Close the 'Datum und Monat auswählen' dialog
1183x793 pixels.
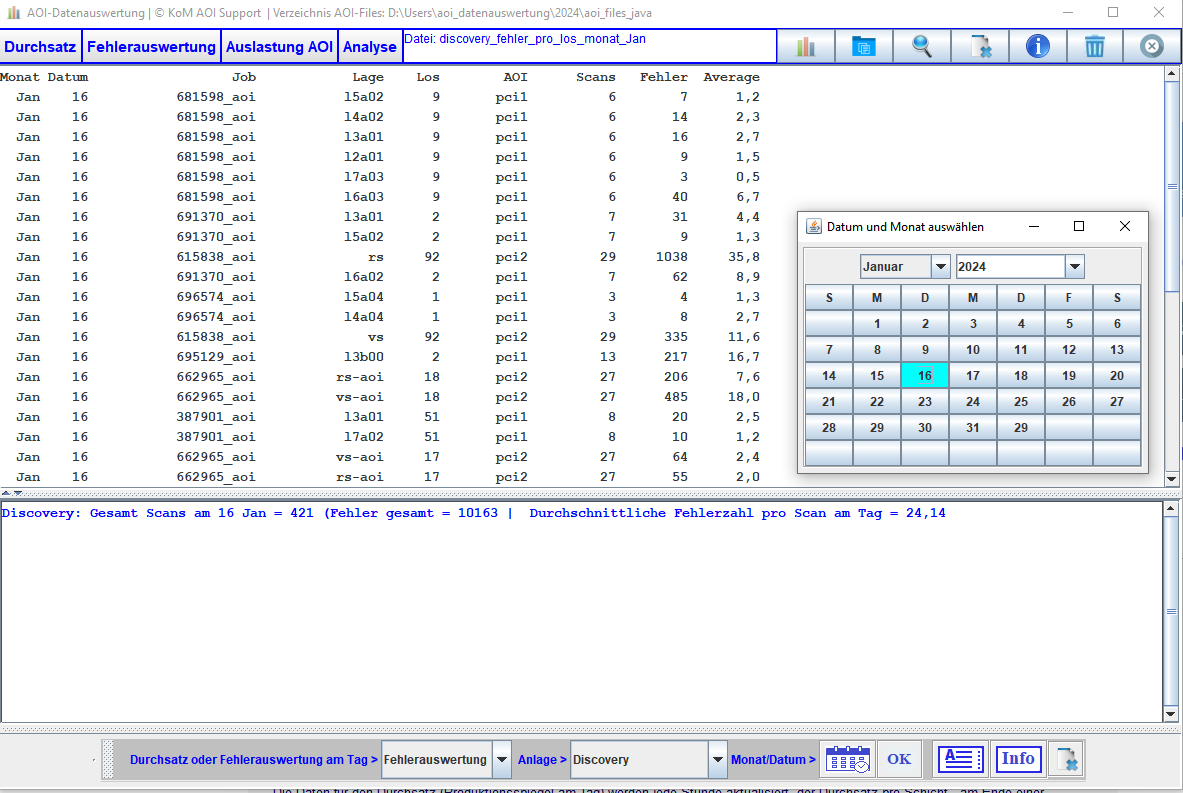click(x=1124, y=226)
